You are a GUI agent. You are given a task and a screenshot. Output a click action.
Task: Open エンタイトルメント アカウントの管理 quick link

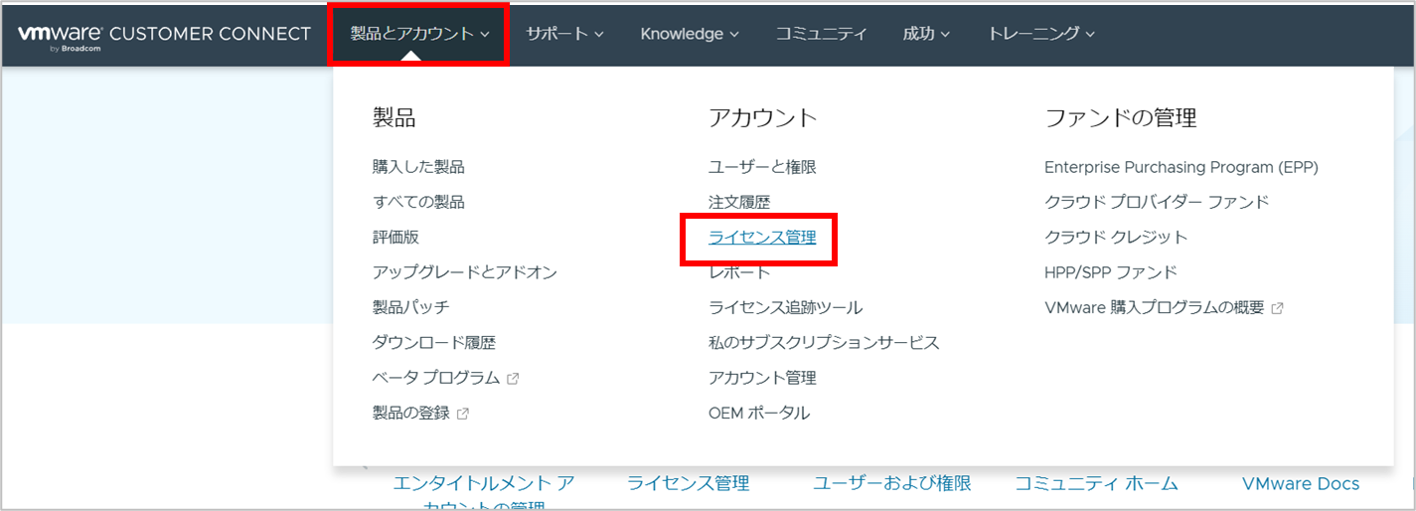[484, 493]
